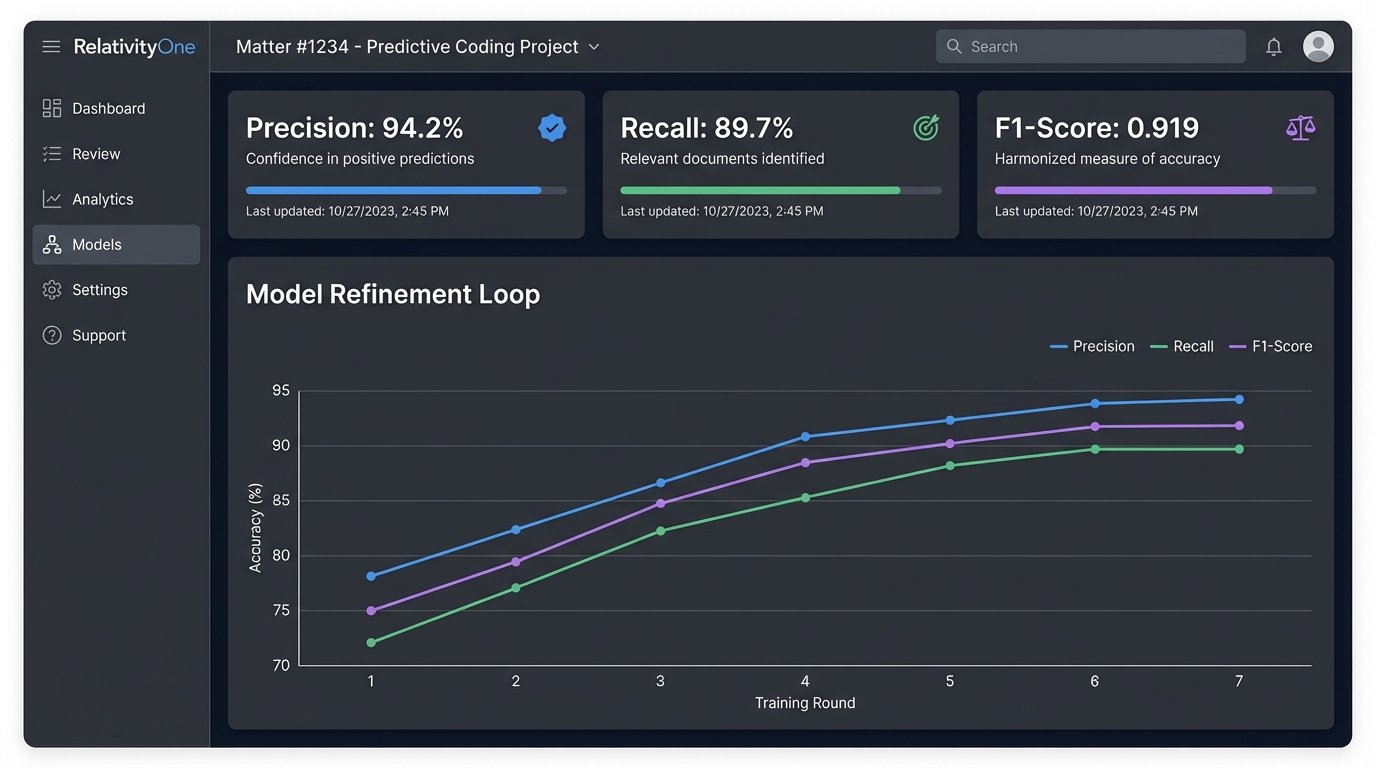The height and width of the screenshot is (768, 1376).
Task: Click the Recall target icon
Action: (926, 128)
